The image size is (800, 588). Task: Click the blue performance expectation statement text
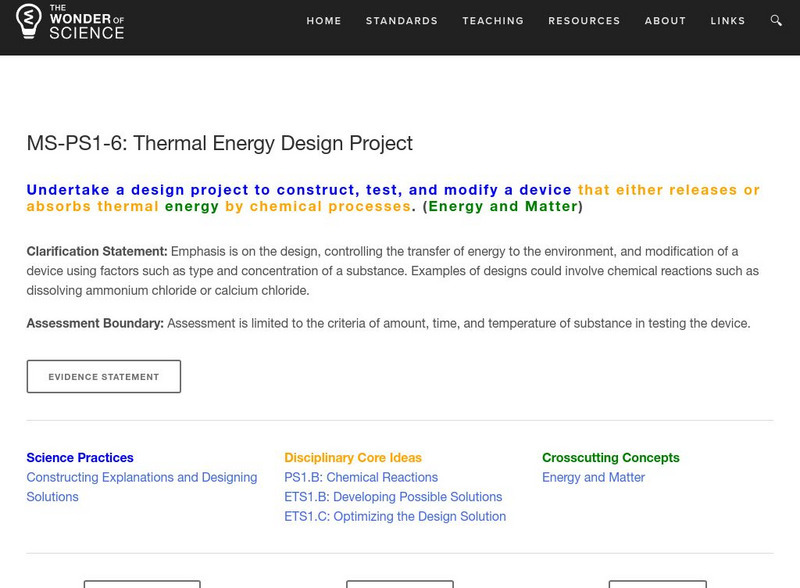click(x=299, y=190)
